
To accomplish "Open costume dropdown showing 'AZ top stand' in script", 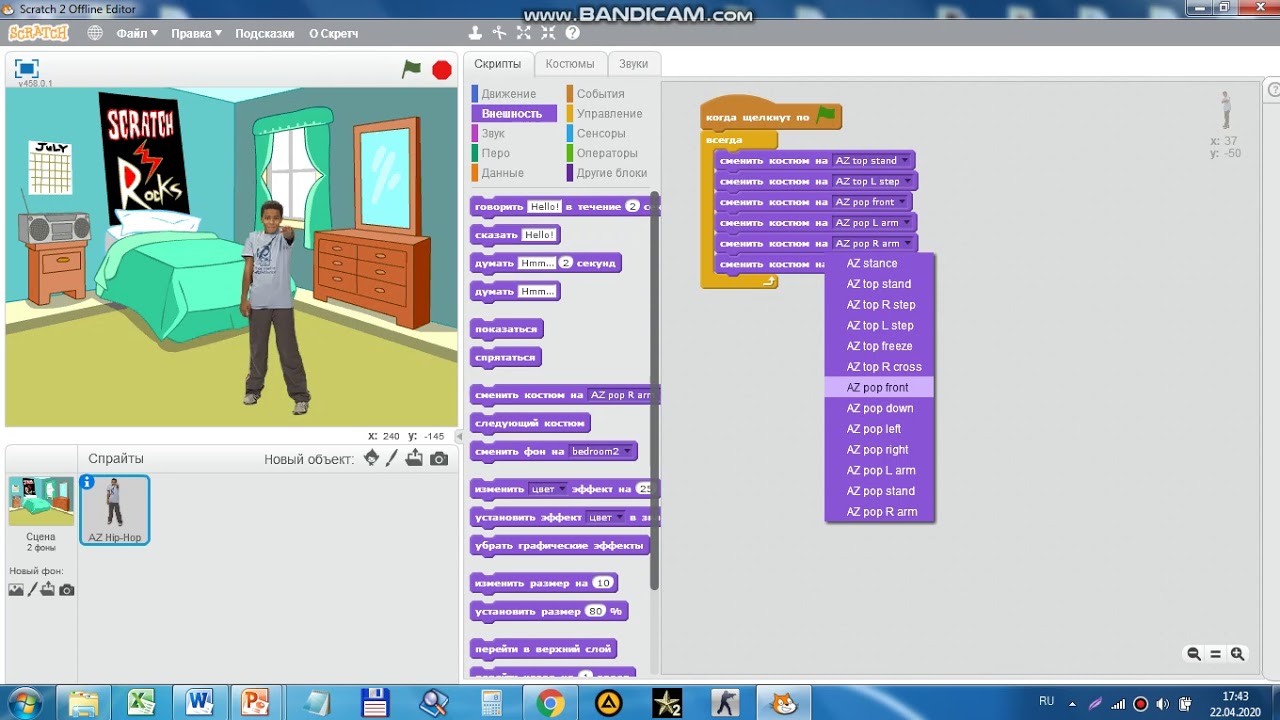I will tap(872, 161).
